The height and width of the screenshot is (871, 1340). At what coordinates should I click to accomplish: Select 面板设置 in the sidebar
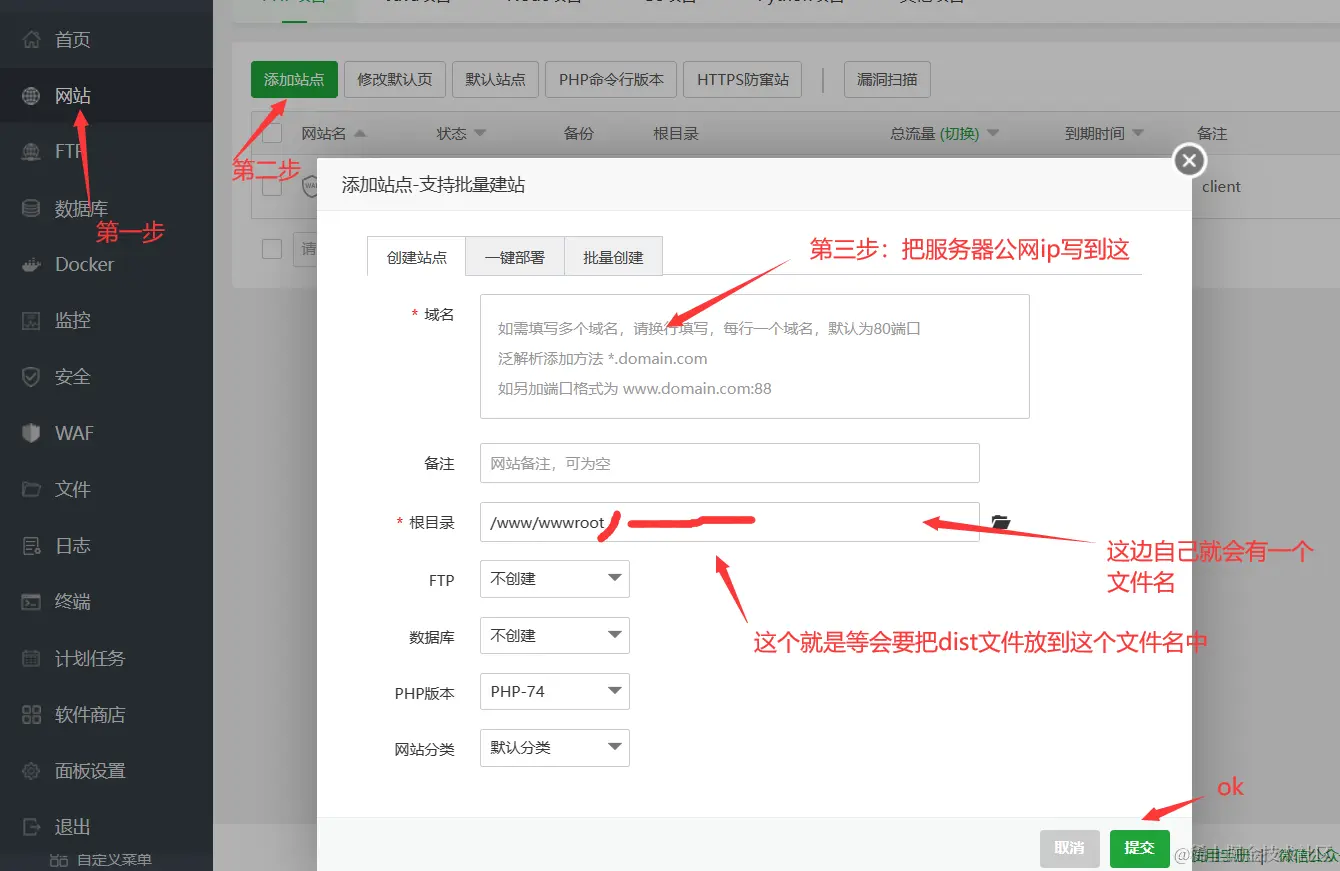point(106,771)
